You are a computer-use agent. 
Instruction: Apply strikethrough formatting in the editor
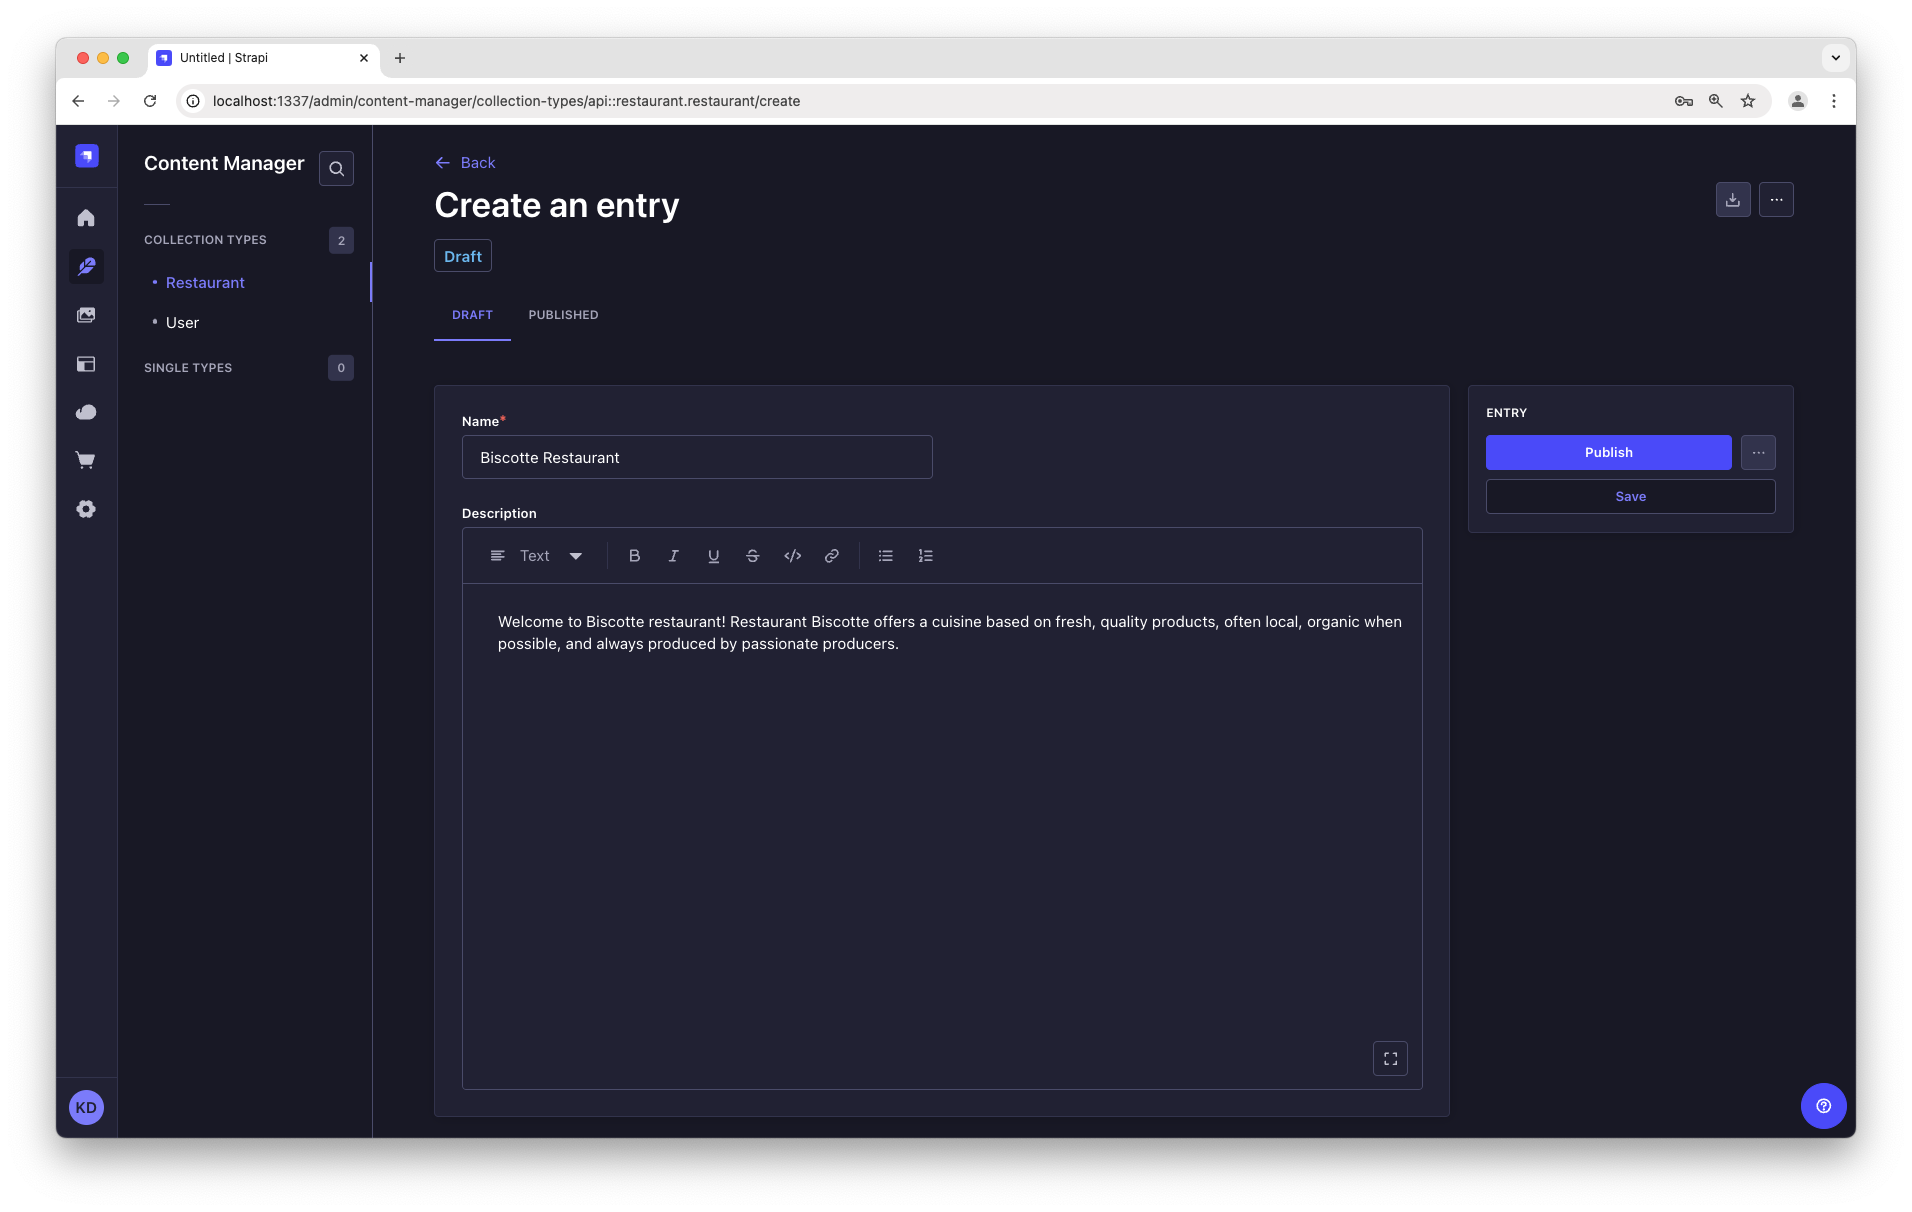click(753, 556)
